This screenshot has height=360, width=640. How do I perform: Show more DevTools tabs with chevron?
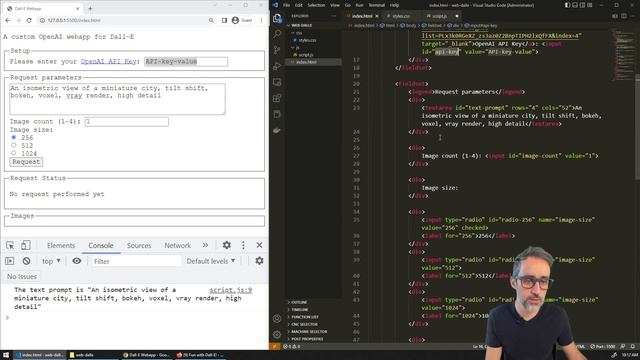click(205, 245)
